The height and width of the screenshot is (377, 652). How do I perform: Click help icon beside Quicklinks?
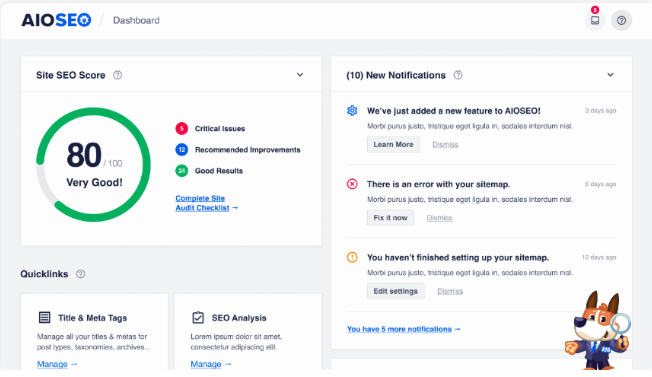(x=81, y=274)
